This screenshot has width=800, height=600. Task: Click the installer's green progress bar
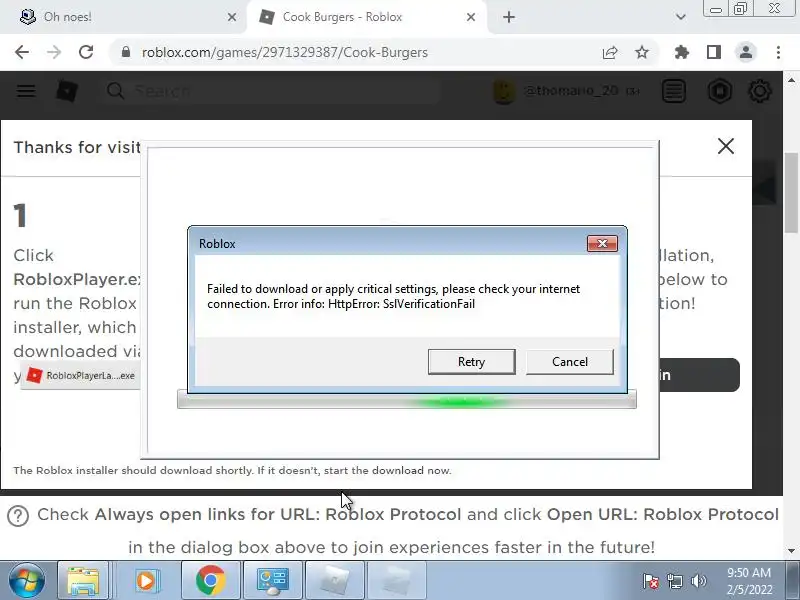(407, 399)
